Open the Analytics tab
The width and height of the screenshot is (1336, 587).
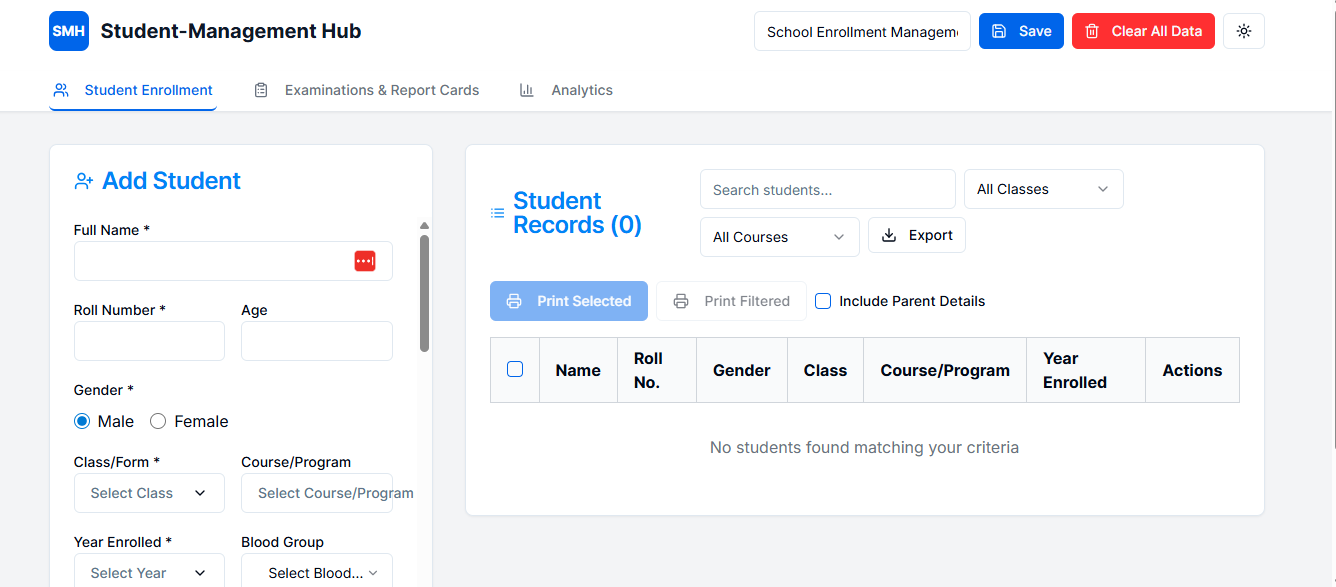(581, 90)
